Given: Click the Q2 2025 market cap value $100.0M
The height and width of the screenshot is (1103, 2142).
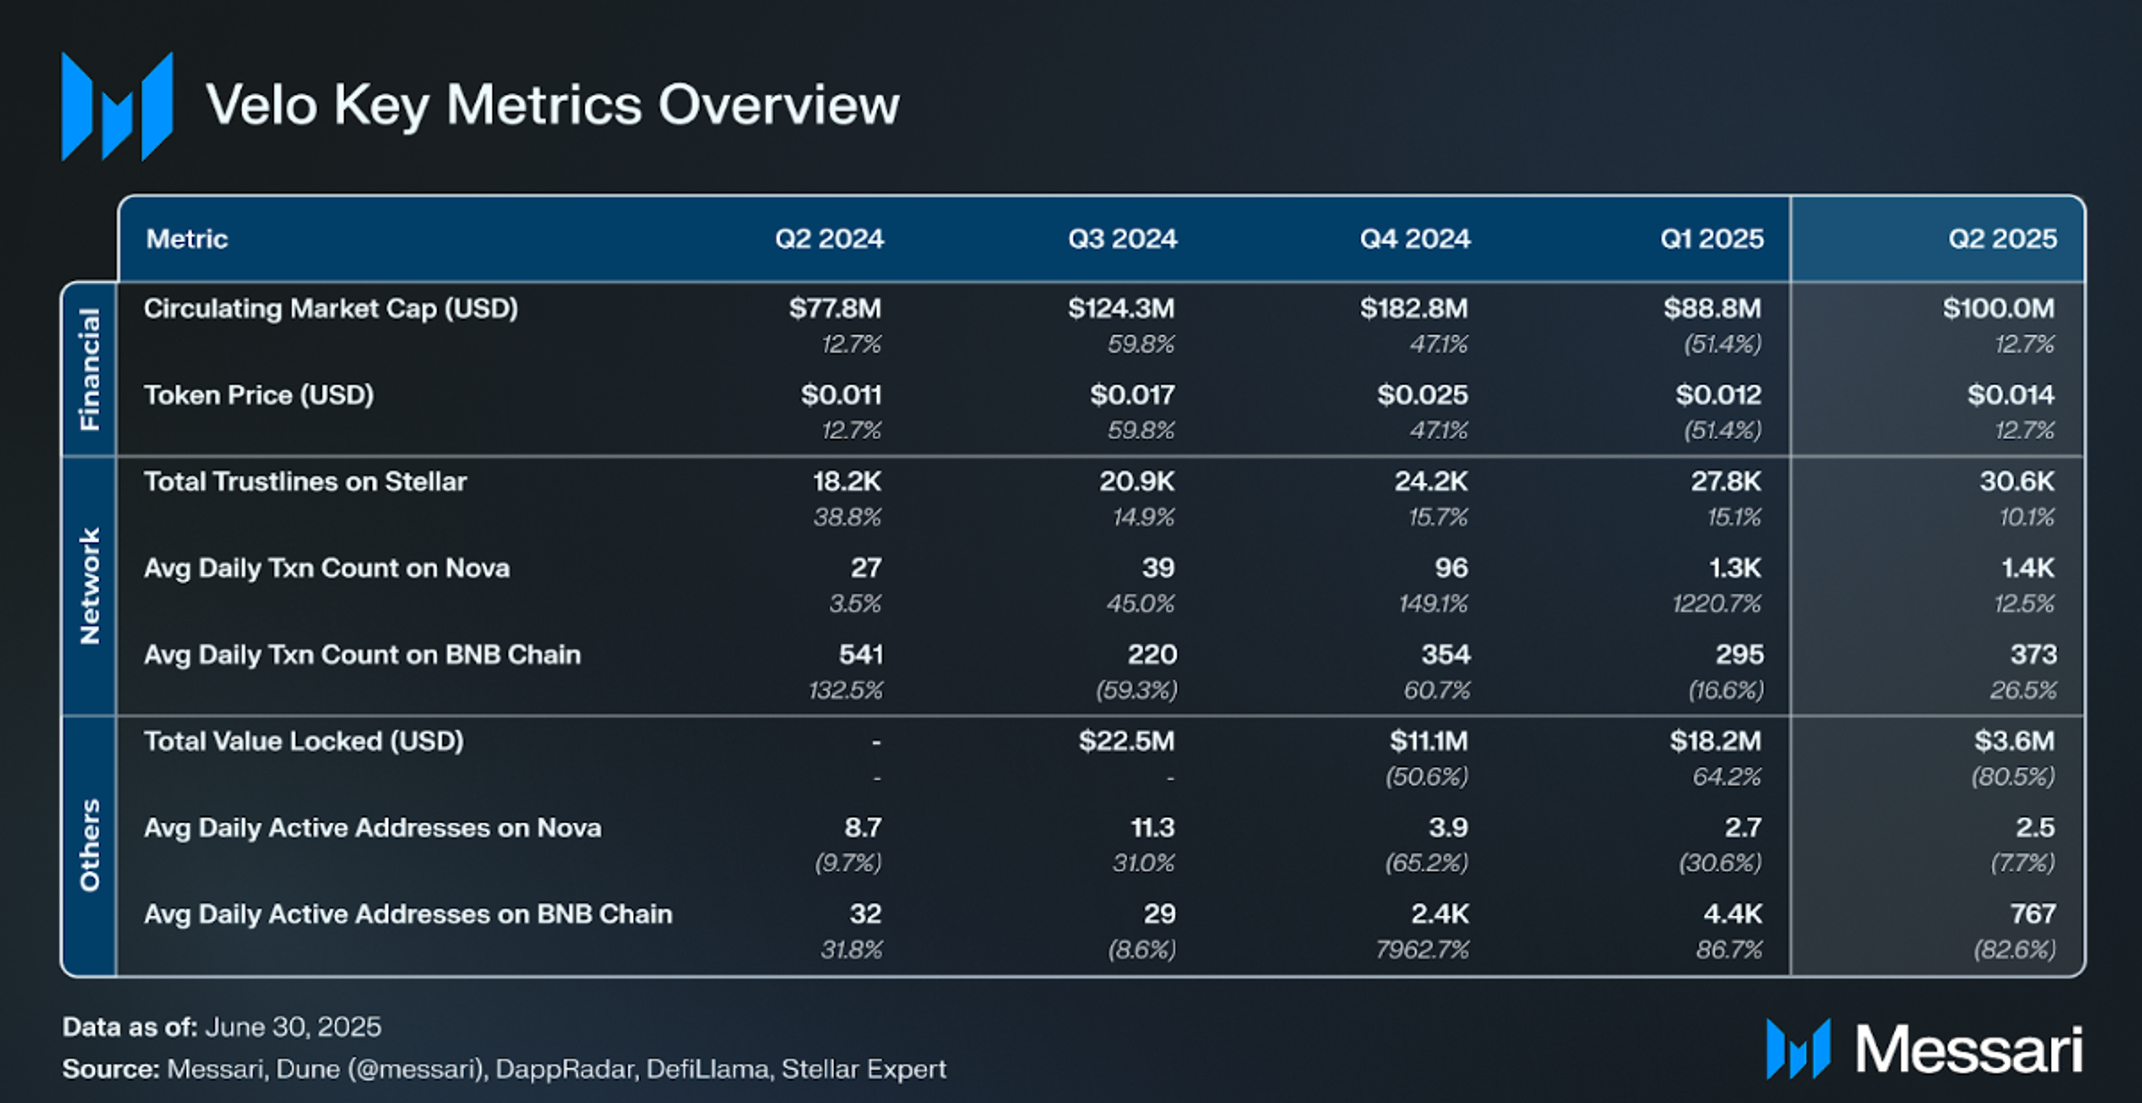Looking at the screenshot, I should tap(1998, 308).
